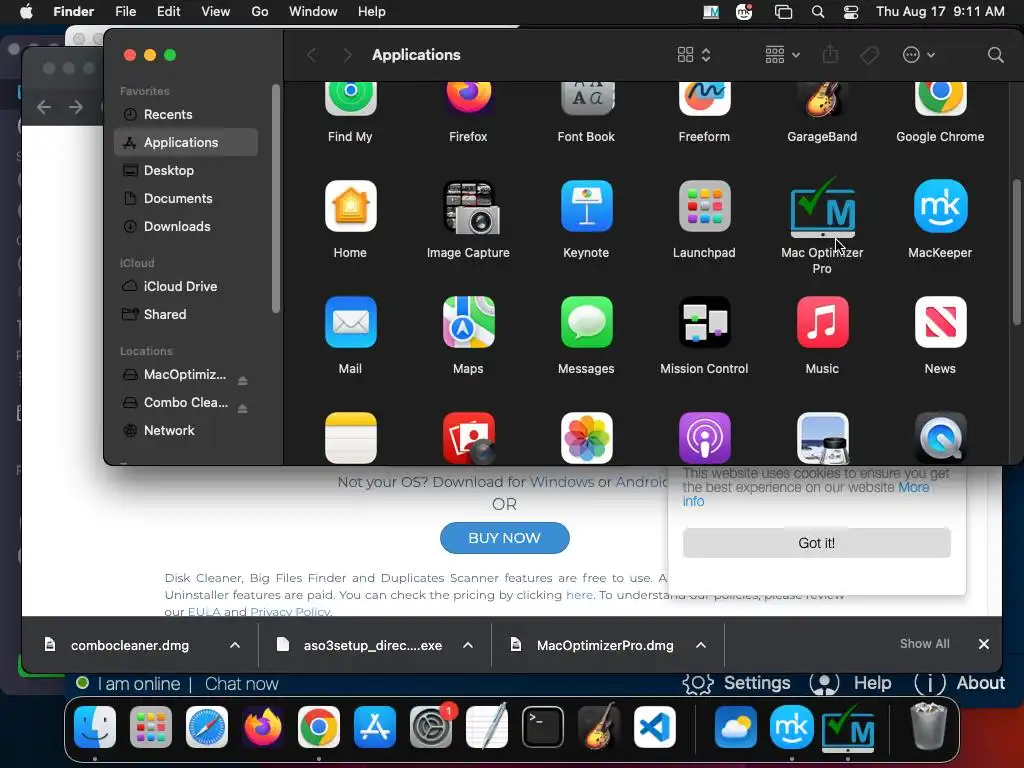This screenshot has width=1024, height=768.
Task: Open the Go menu
Action: pos(260,12)
